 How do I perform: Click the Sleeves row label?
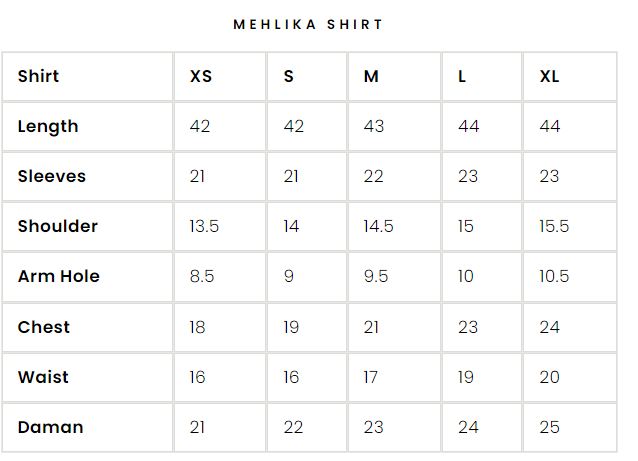52,176
